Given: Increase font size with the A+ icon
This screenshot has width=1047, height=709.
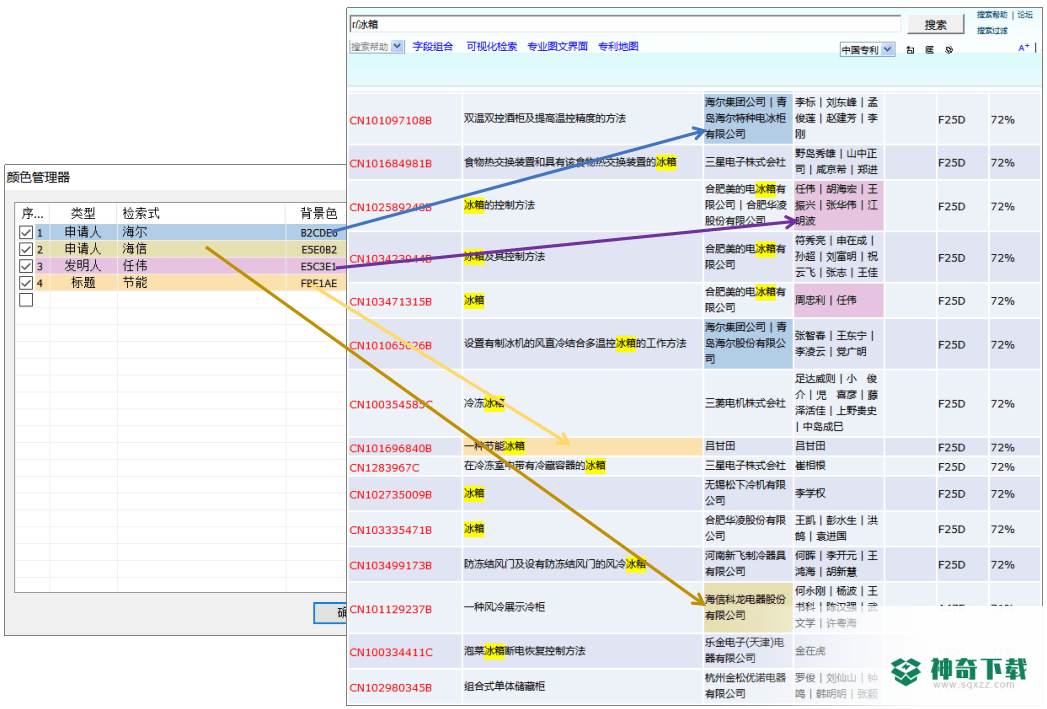Looking at the screenshot, I should 1024,47.
